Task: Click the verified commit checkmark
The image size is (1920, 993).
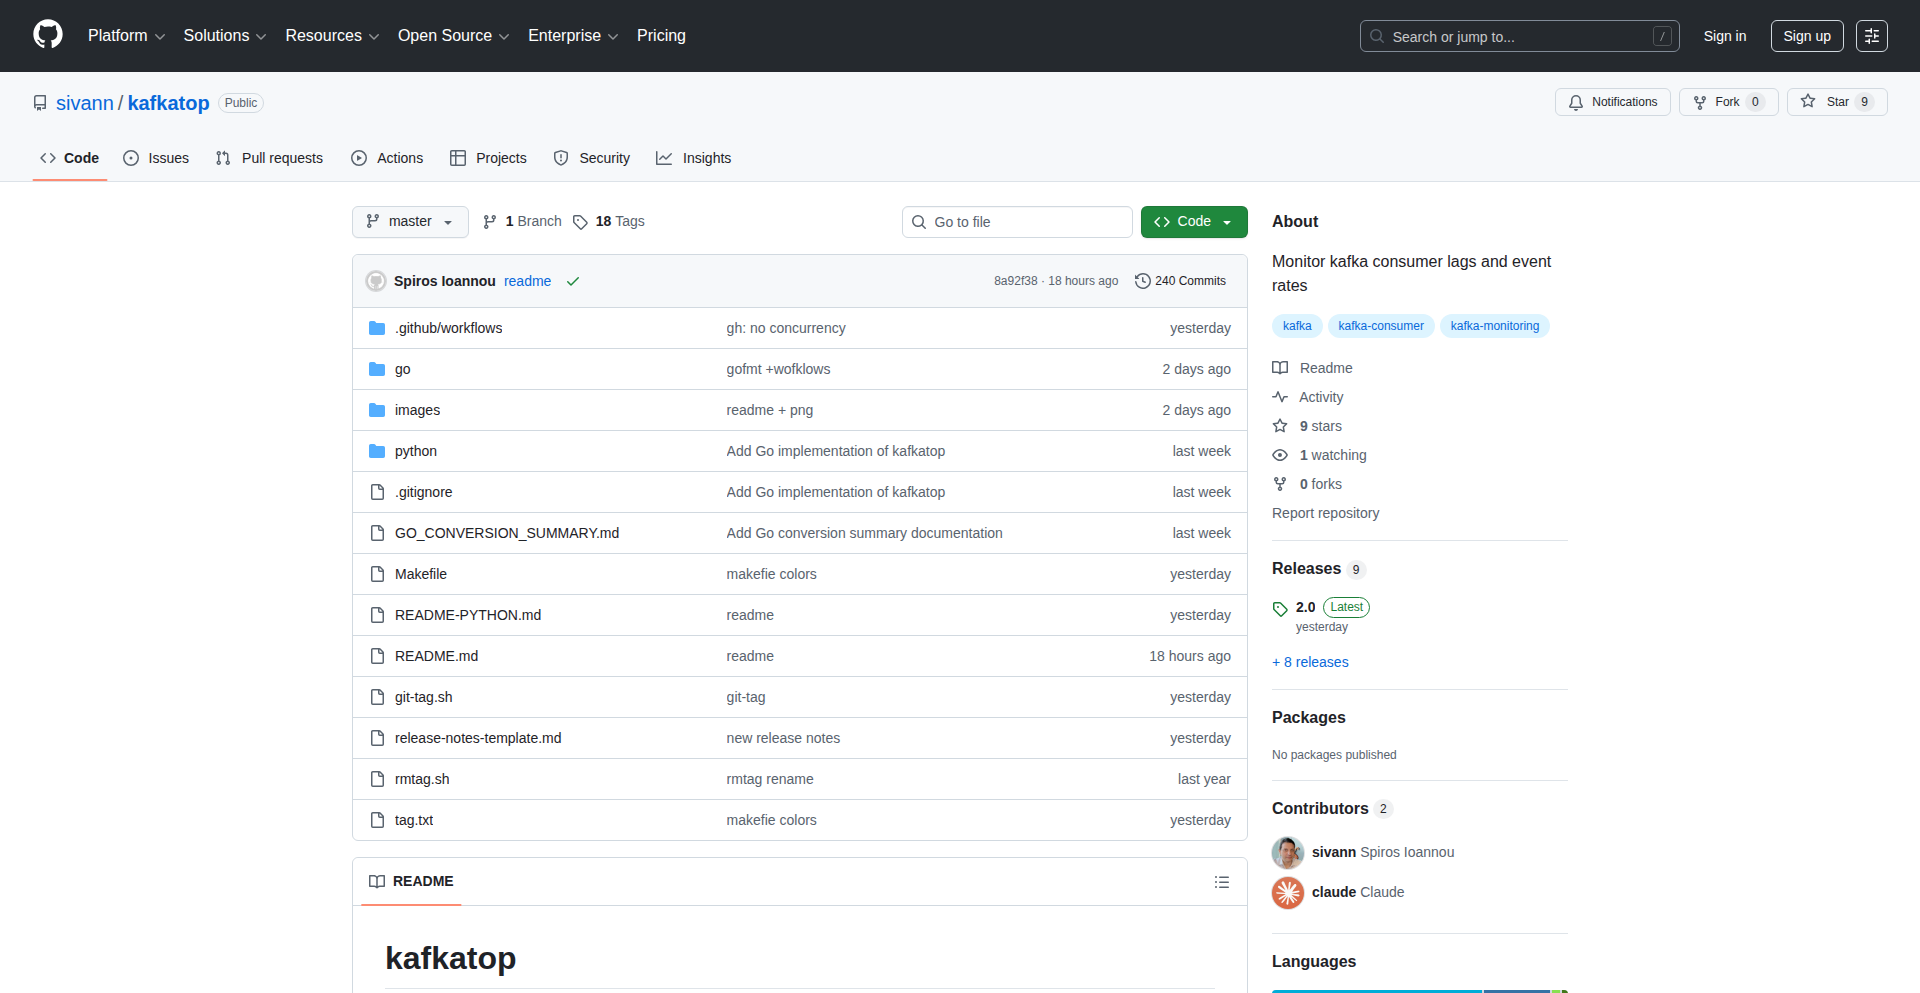Action: (572, 281)
